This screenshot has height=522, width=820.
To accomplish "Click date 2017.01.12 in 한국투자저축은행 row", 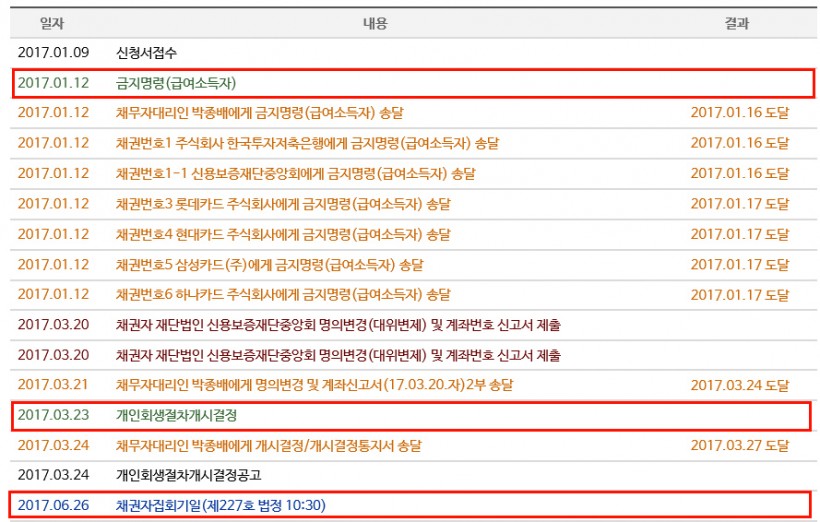I will coord(53,143).
